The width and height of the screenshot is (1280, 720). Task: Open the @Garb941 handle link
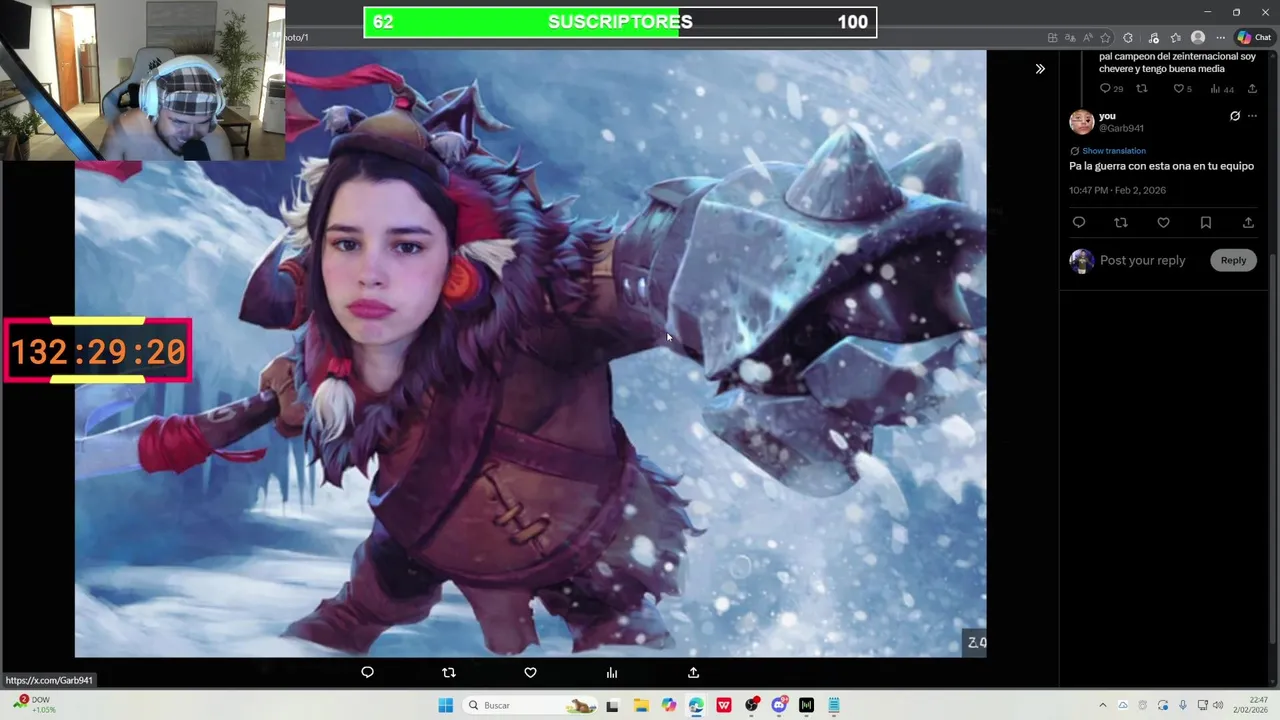point(1121,128)
